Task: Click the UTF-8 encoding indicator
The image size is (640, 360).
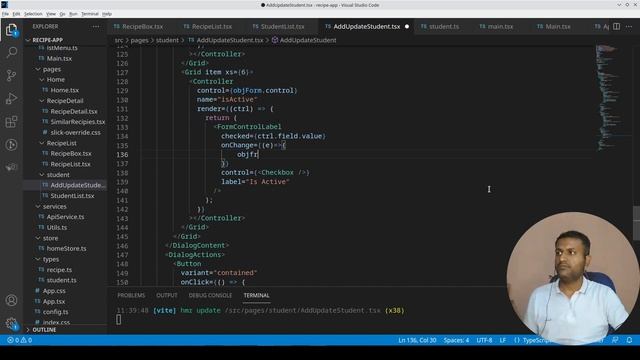Action: point(484,340)
